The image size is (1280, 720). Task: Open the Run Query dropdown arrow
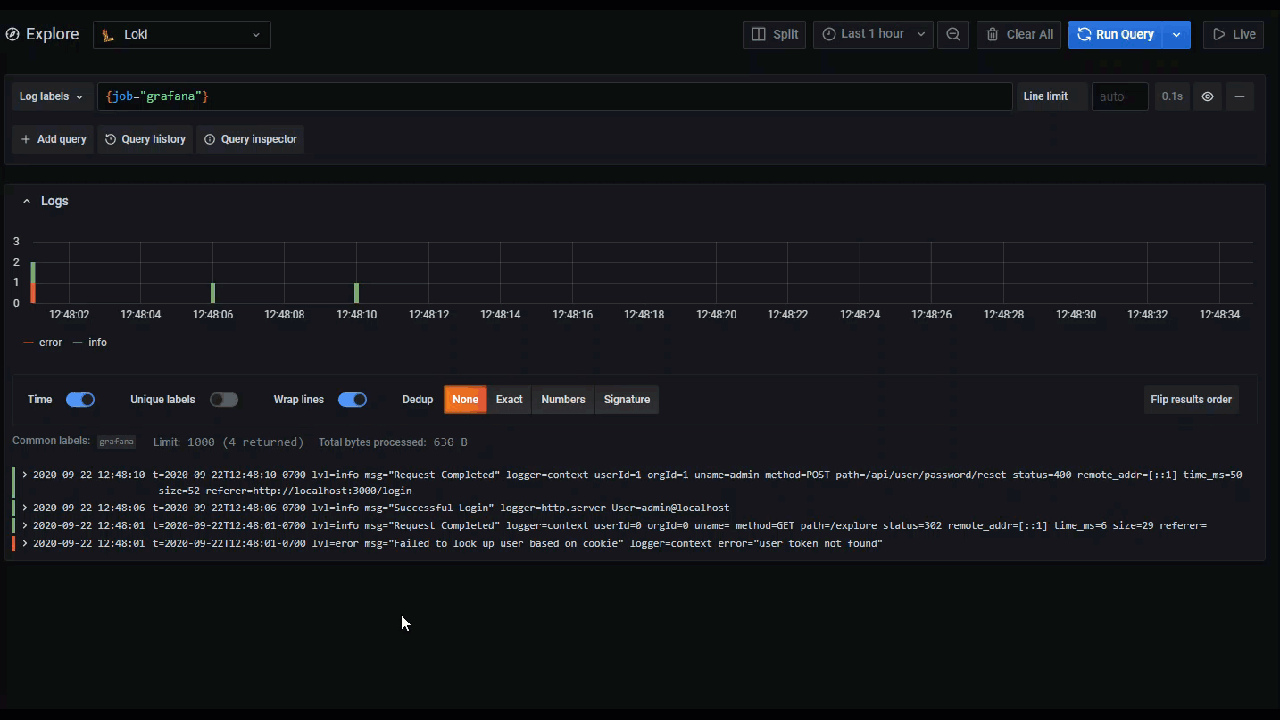pos(1176,34)
